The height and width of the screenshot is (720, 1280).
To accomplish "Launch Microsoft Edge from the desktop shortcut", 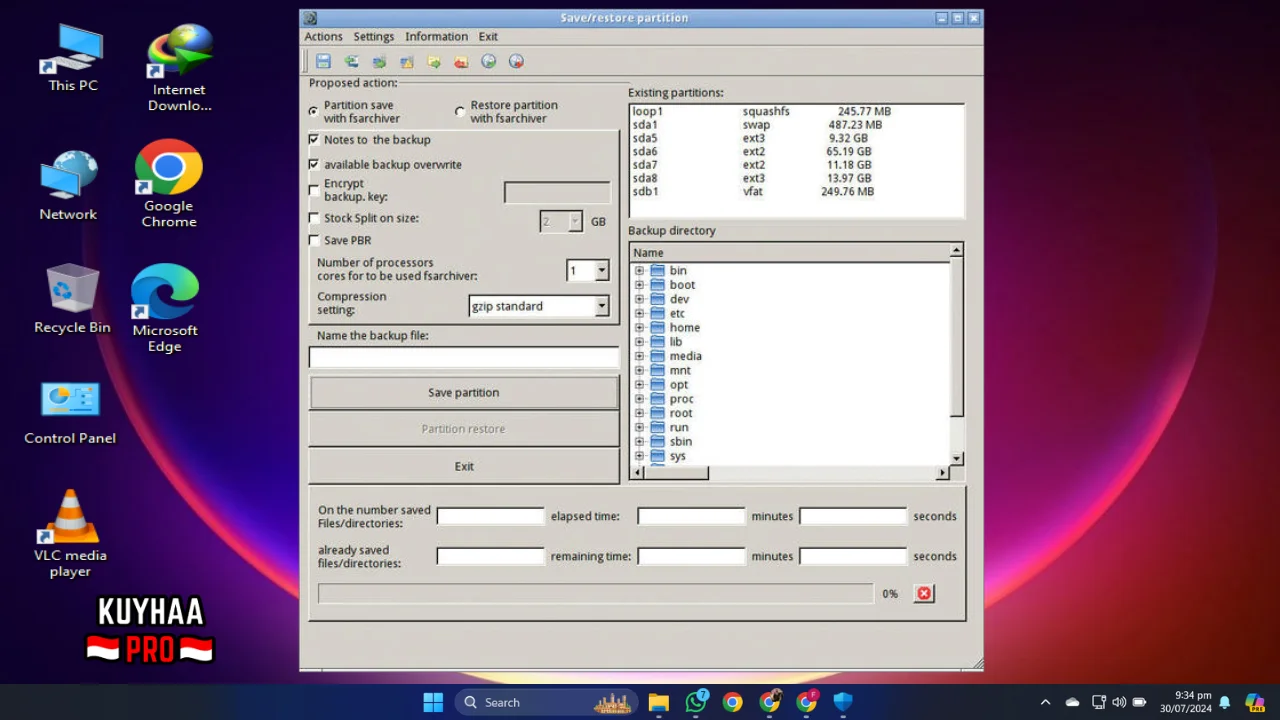I will coord(165,308).
